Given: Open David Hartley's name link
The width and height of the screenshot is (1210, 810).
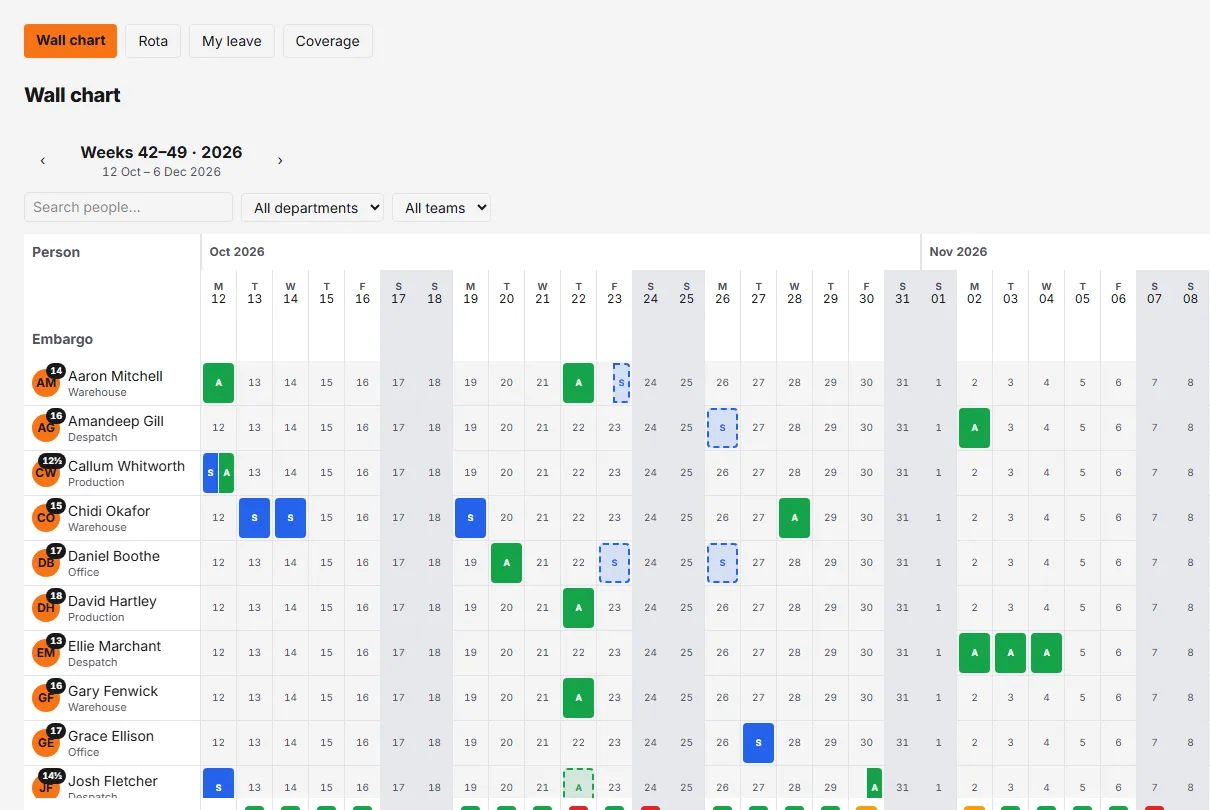Looking at the screenshot, I should coord(112,601).
